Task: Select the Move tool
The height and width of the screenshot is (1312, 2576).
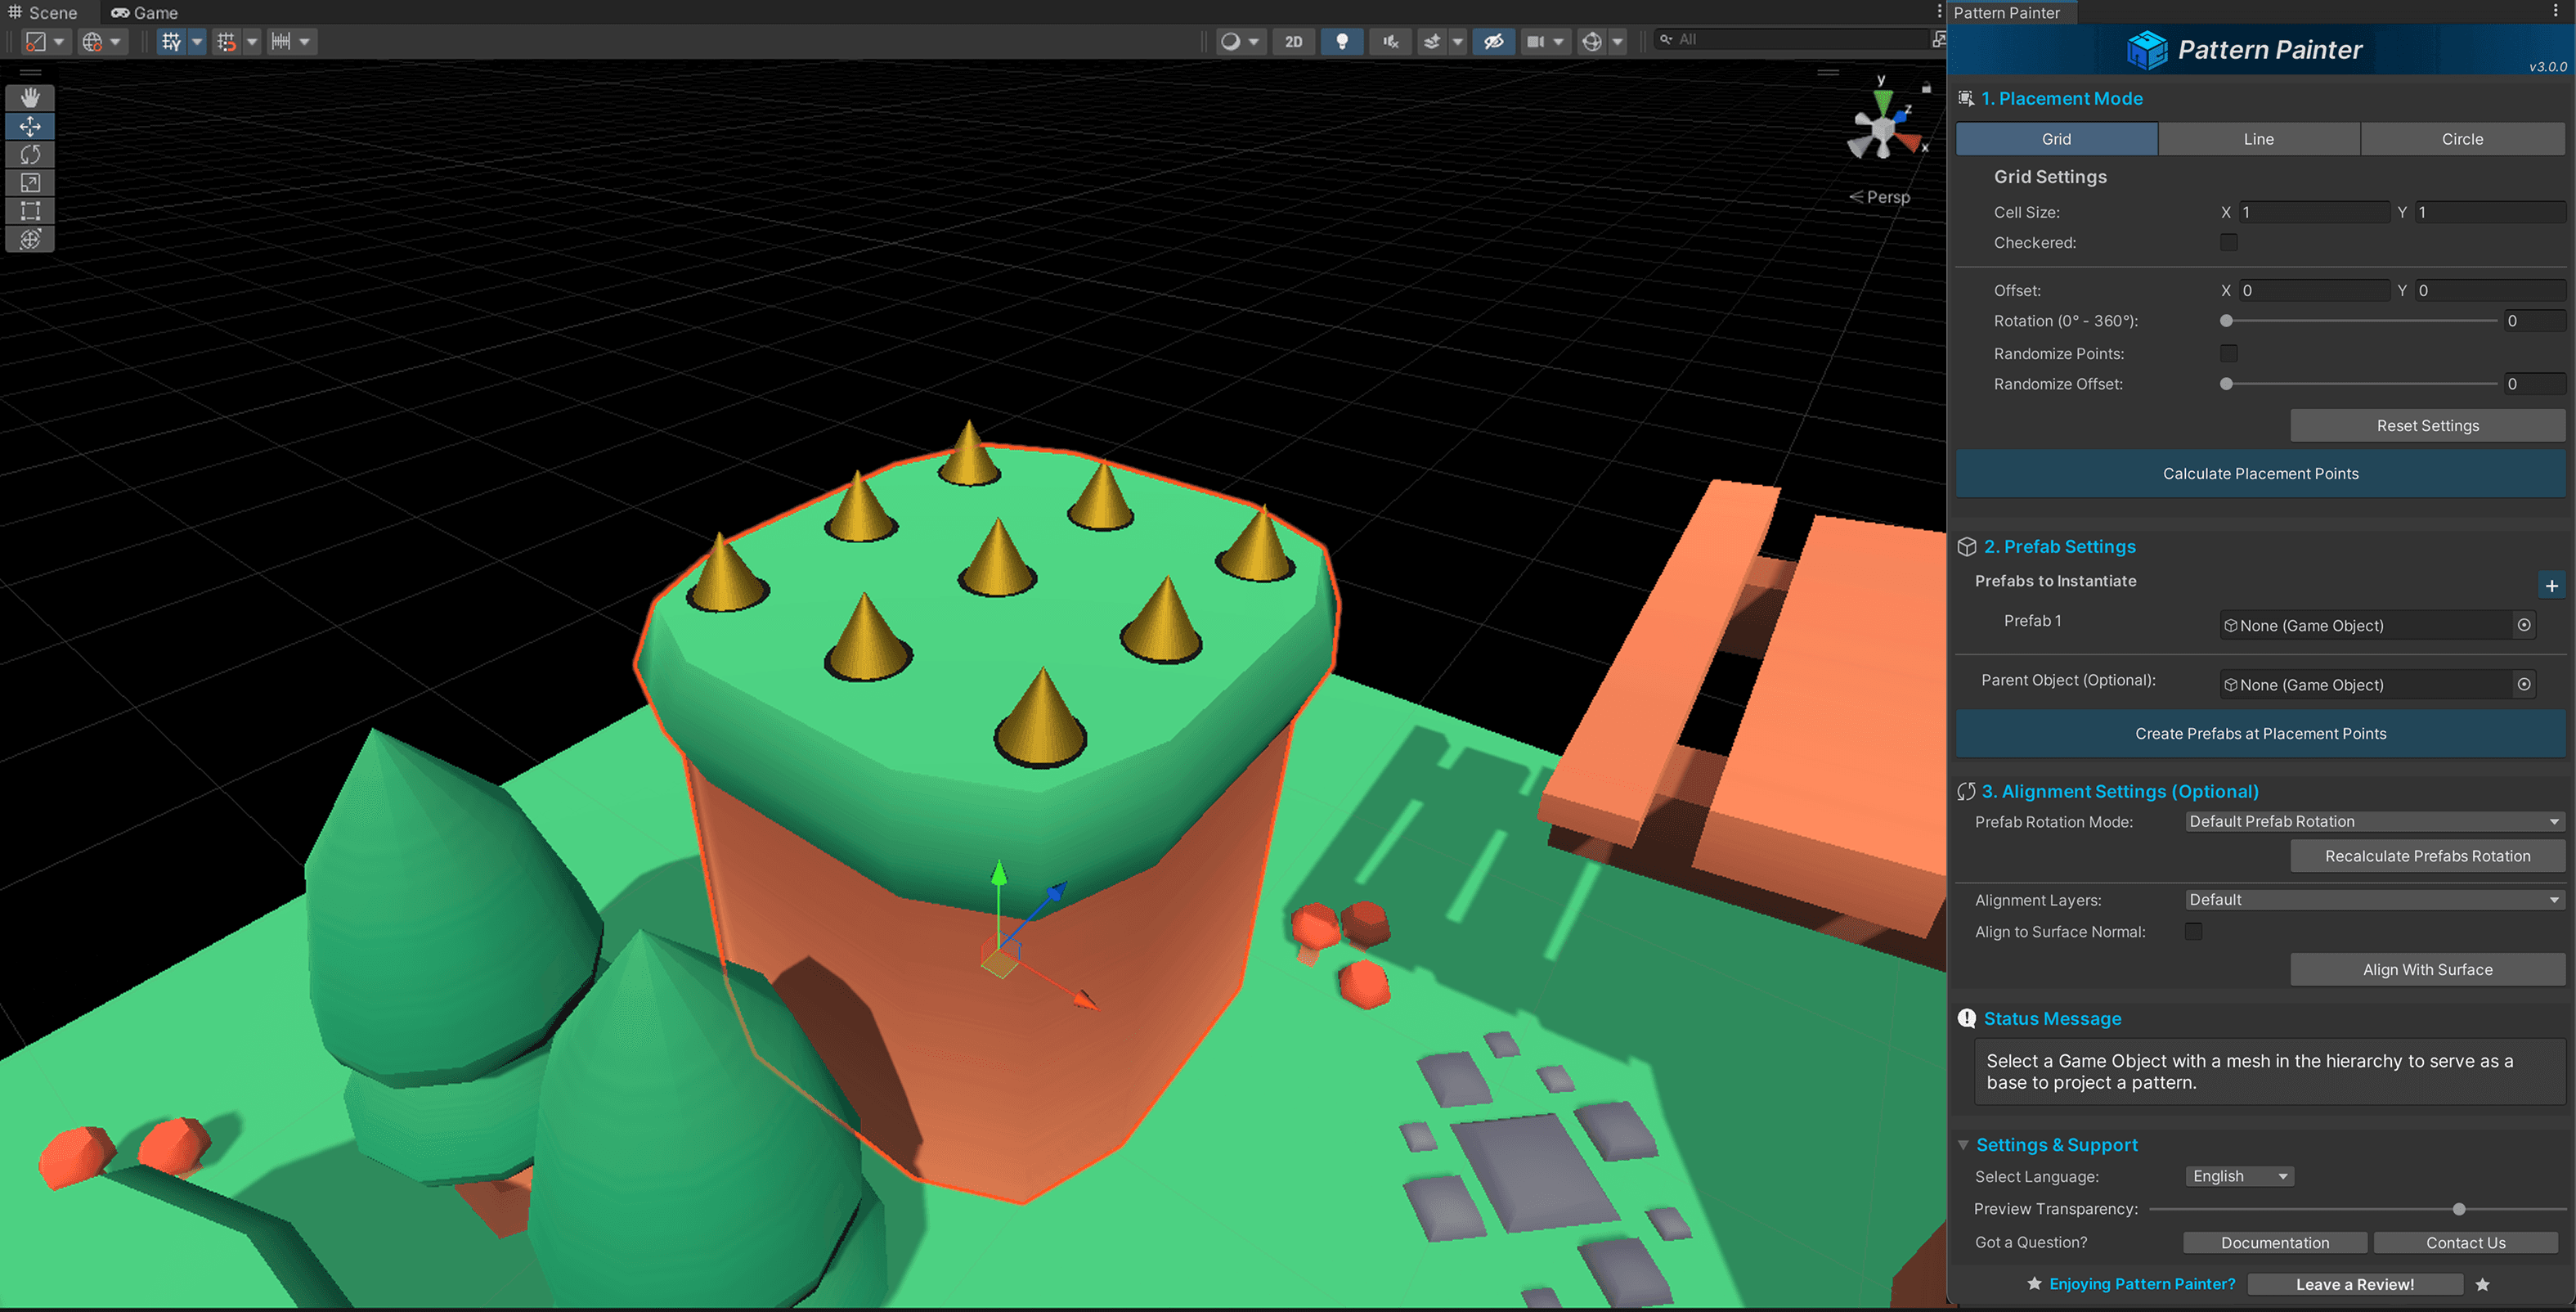Action: [x=30, y=126]
